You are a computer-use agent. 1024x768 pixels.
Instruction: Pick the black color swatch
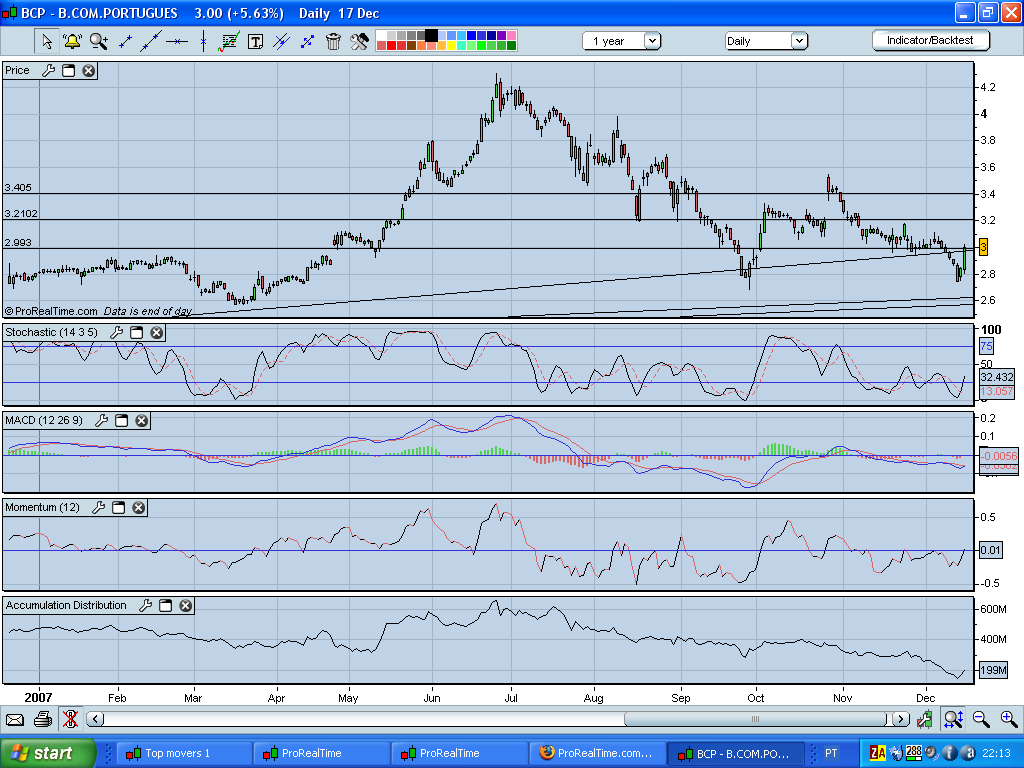(x=431, y=36)
